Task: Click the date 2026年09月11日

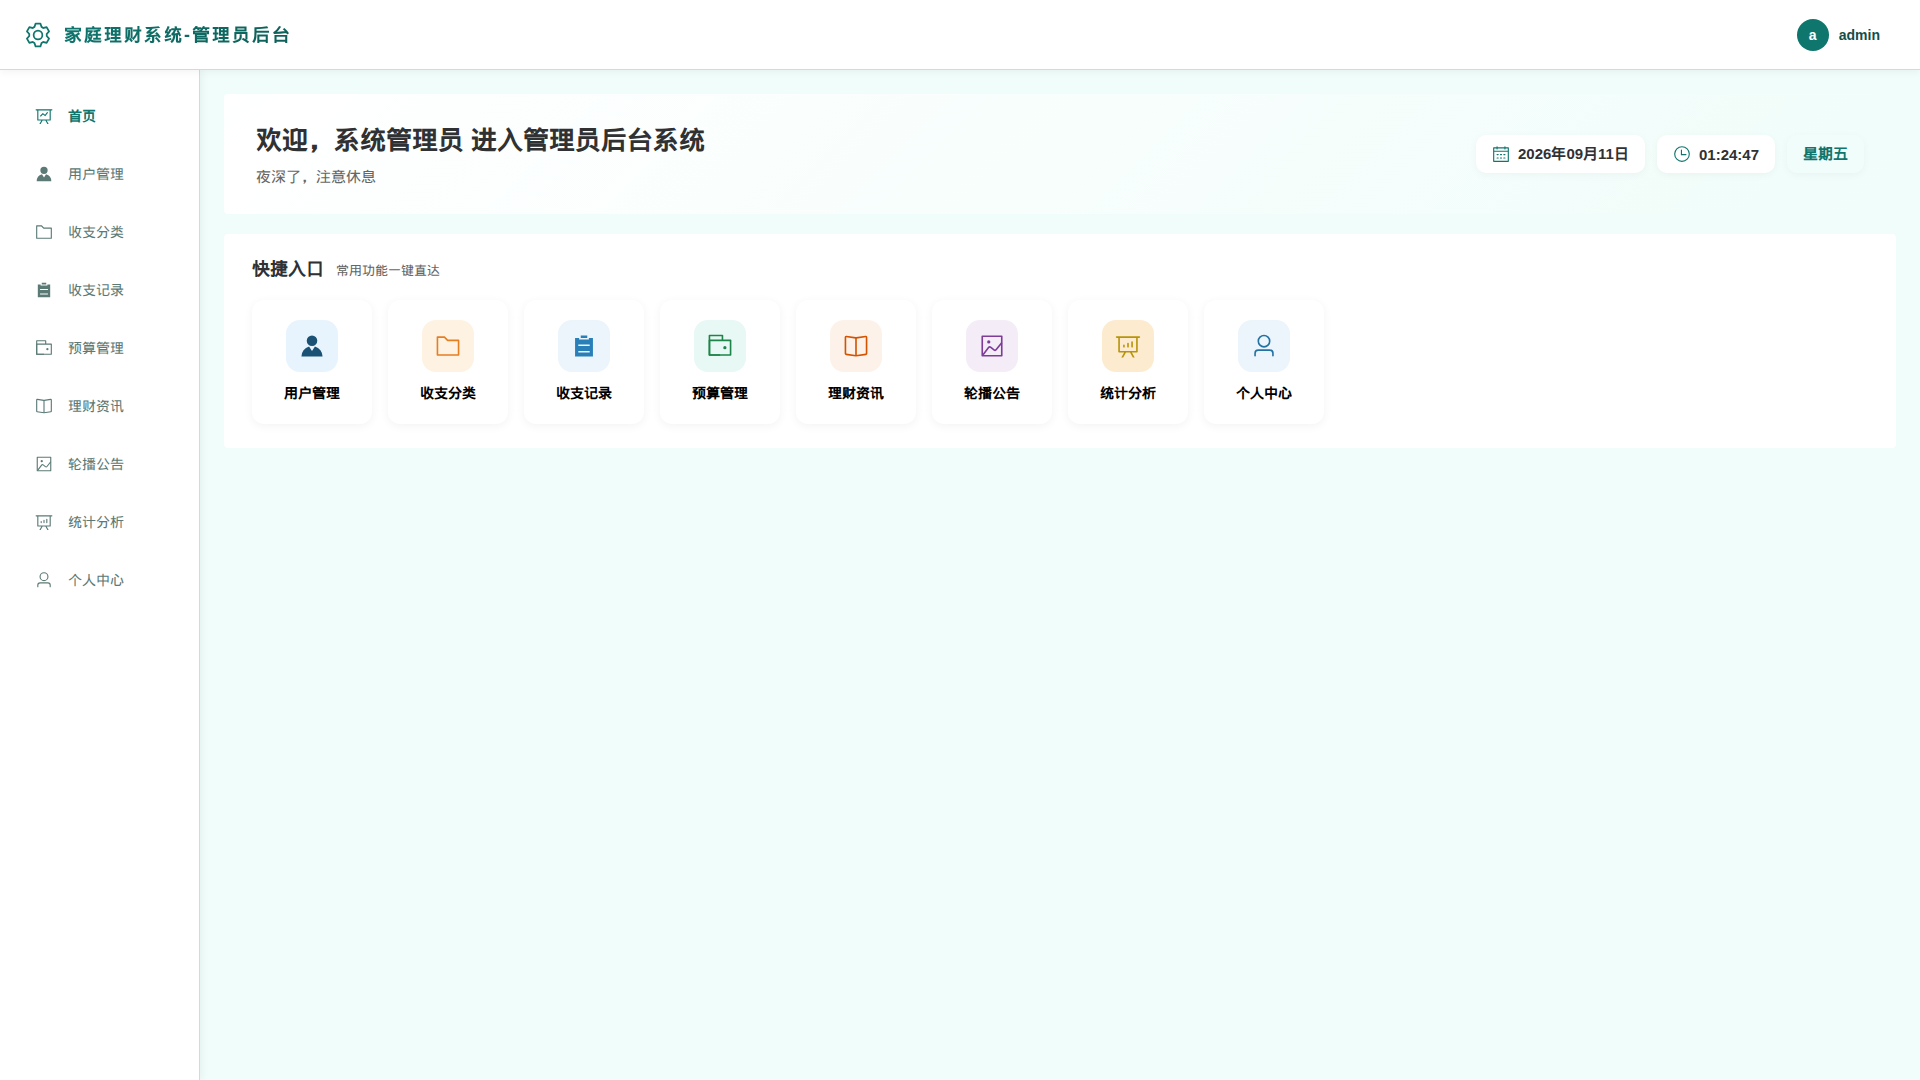Action: pos(1573,154)
